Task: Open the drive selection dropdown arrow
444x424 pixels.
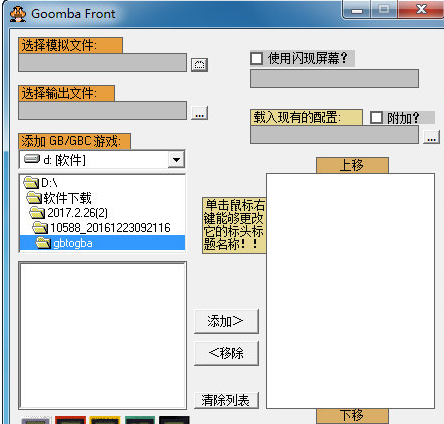Action: click(176, 160)
